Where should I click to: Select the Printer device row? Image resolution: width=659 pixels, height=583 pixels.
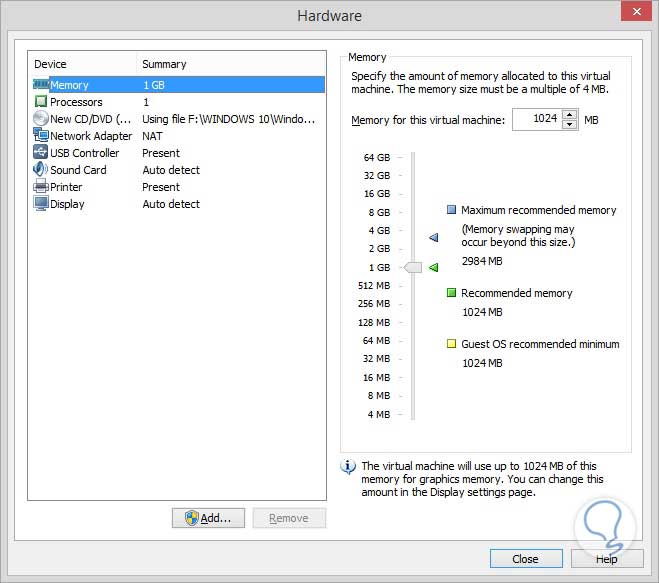pos(179,187)
